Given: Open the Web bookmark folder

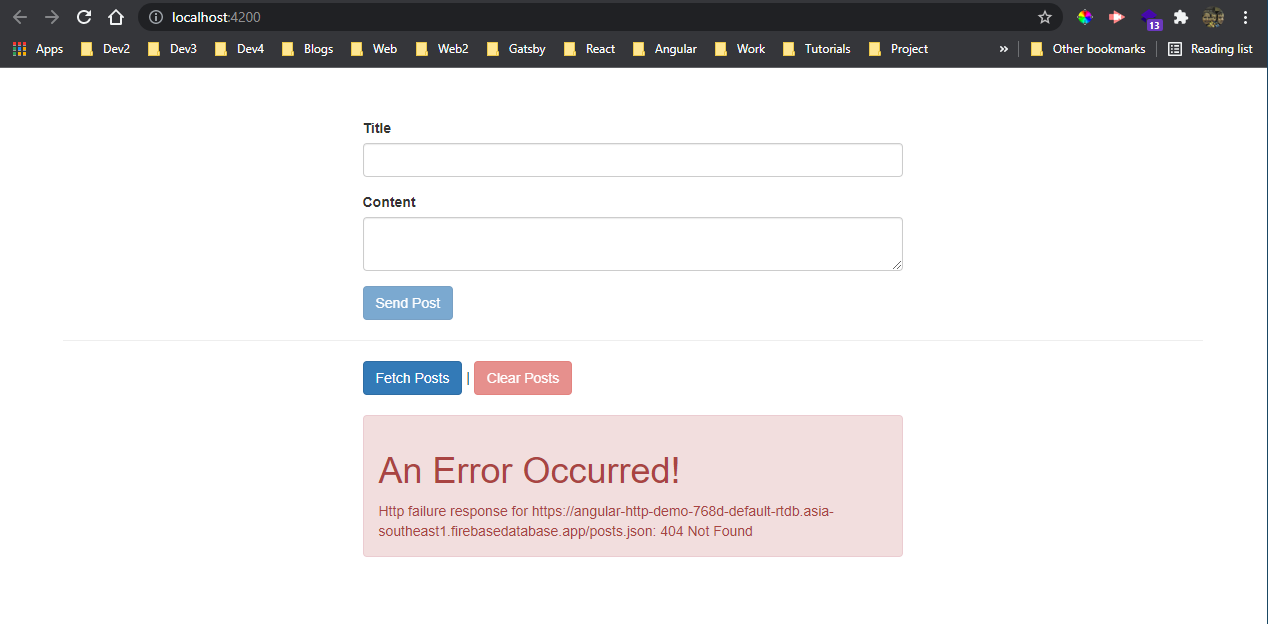Looking at the screenshot, I should click(x=373, y=48).
